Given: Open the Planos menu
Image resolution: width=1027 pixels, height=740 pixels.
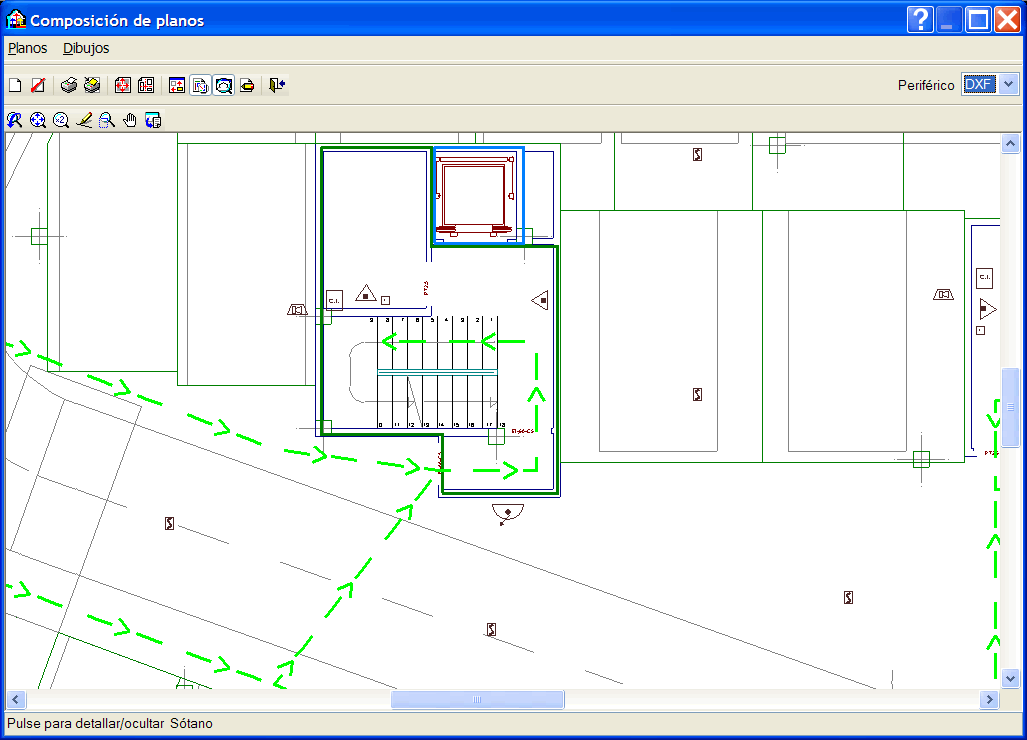Looking at the screenshot, I should coord(28,48).
